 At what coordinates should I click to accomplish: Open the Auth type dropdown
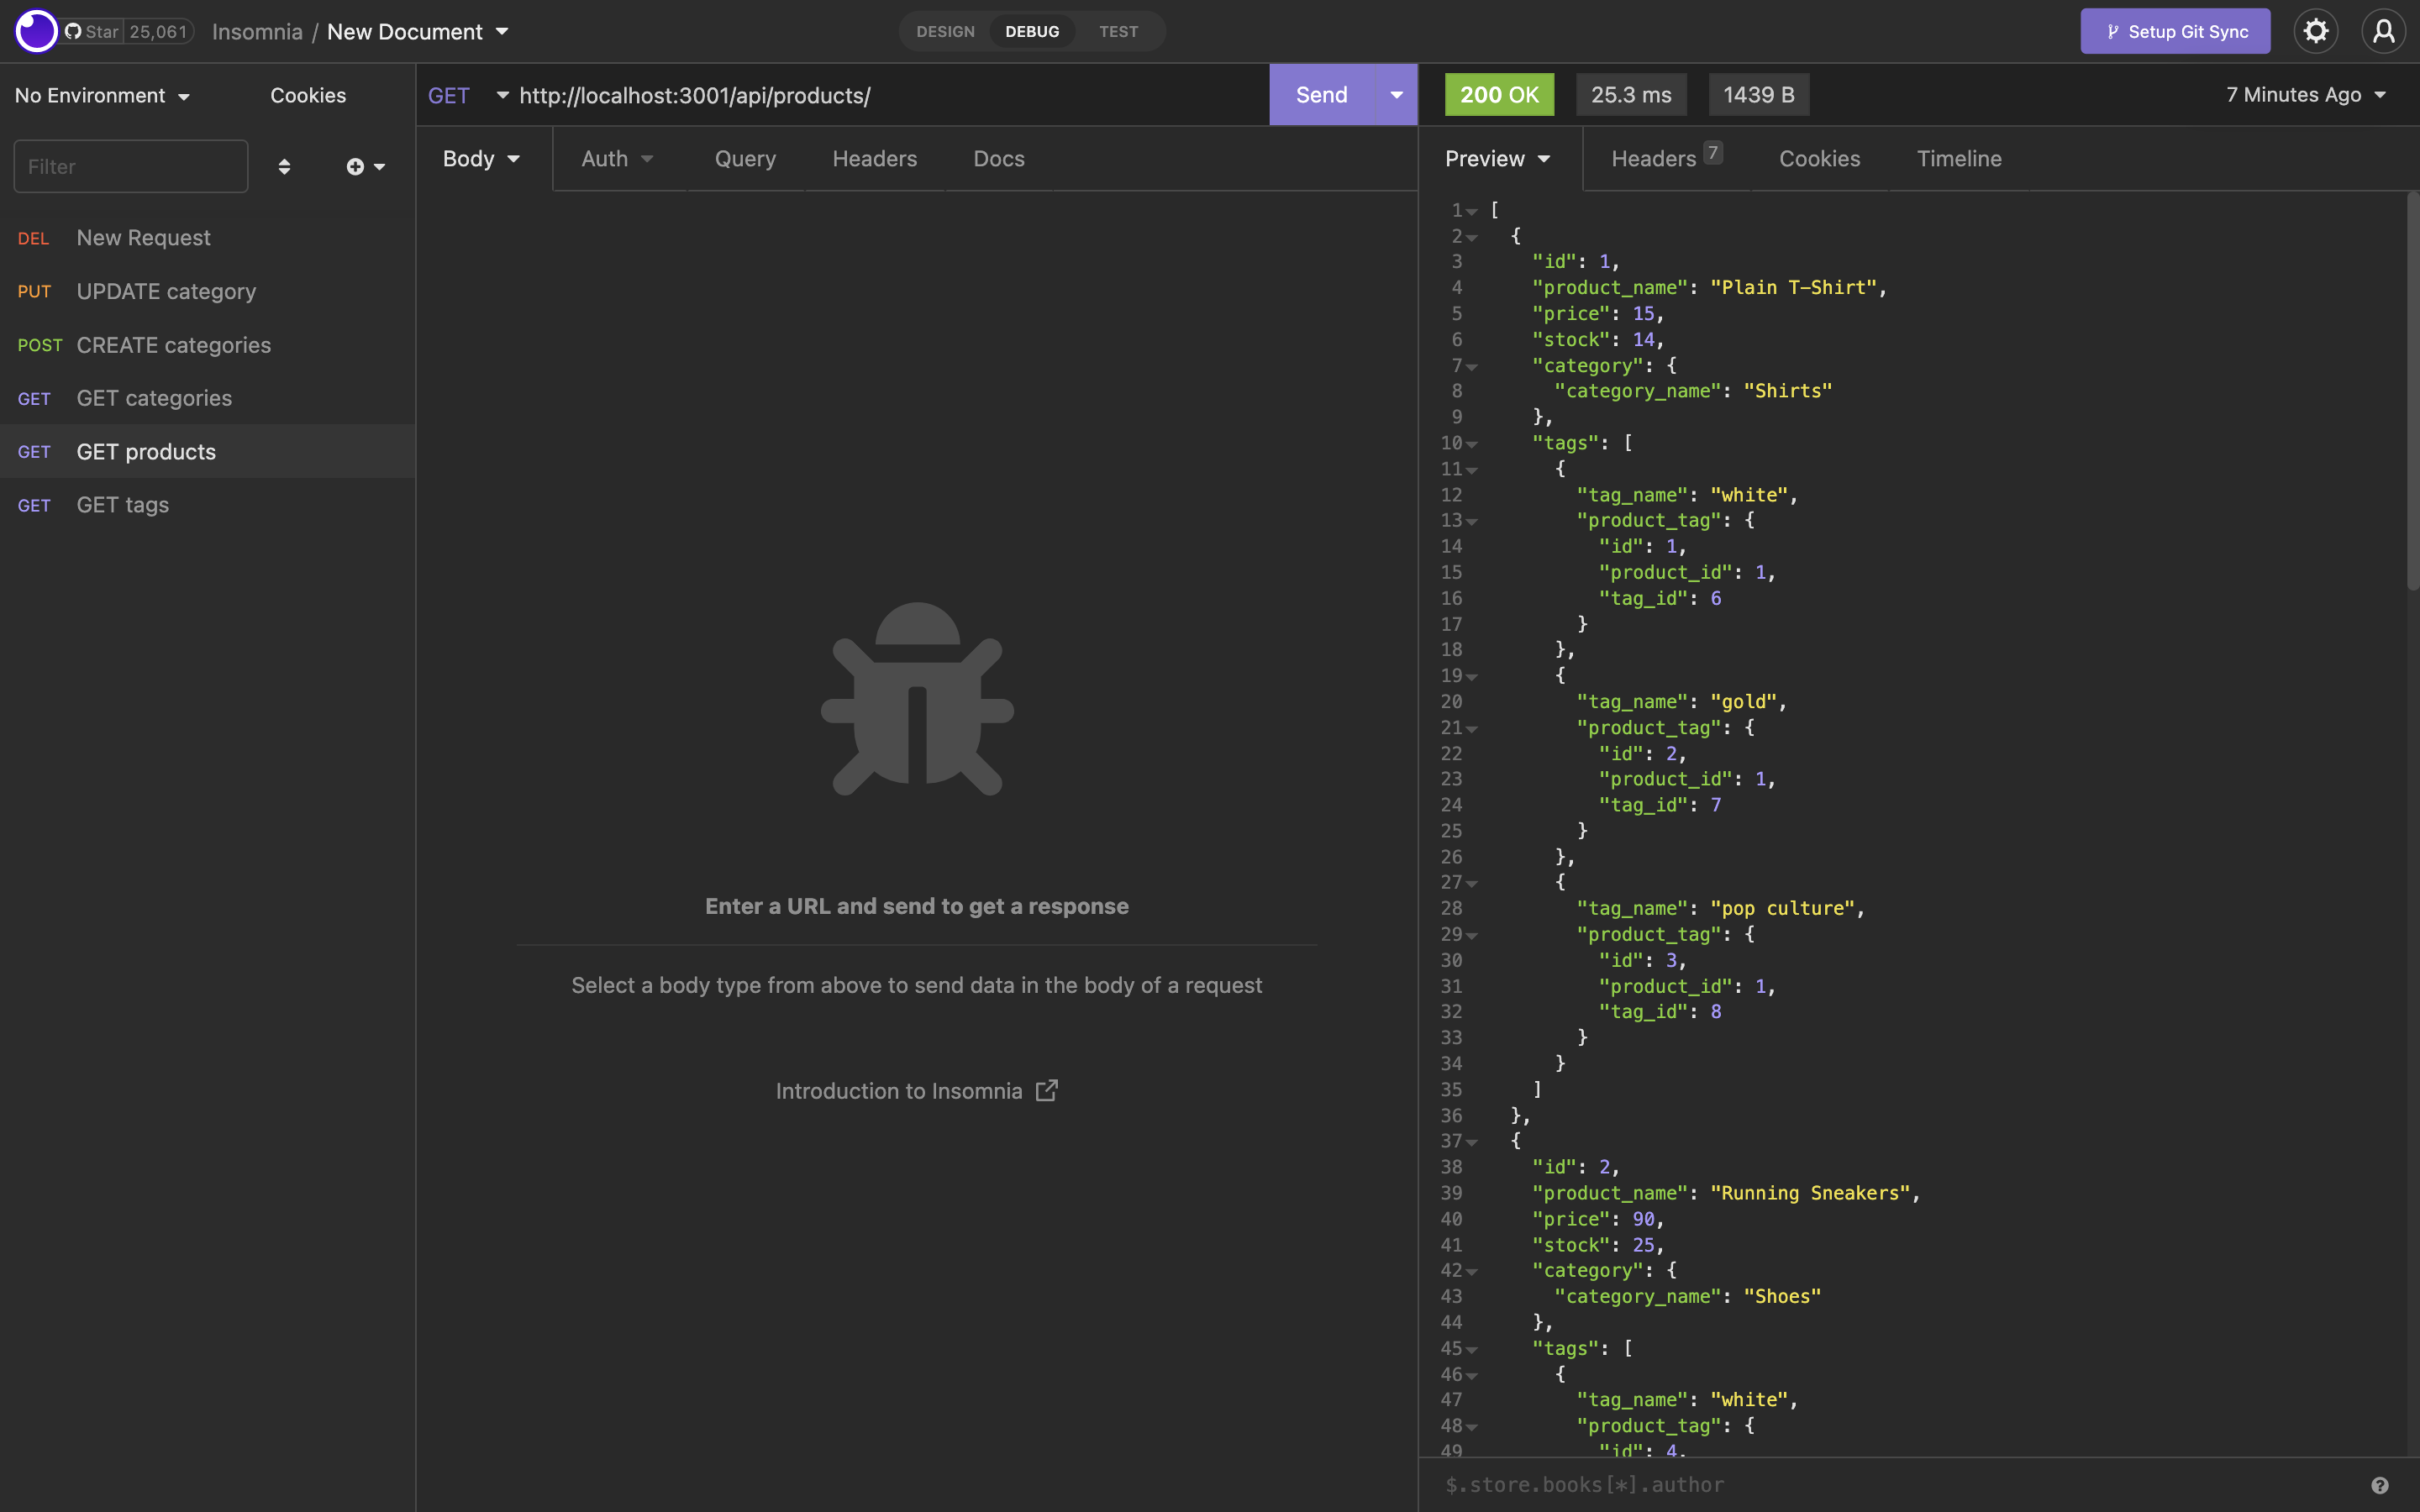click(617, 159)
